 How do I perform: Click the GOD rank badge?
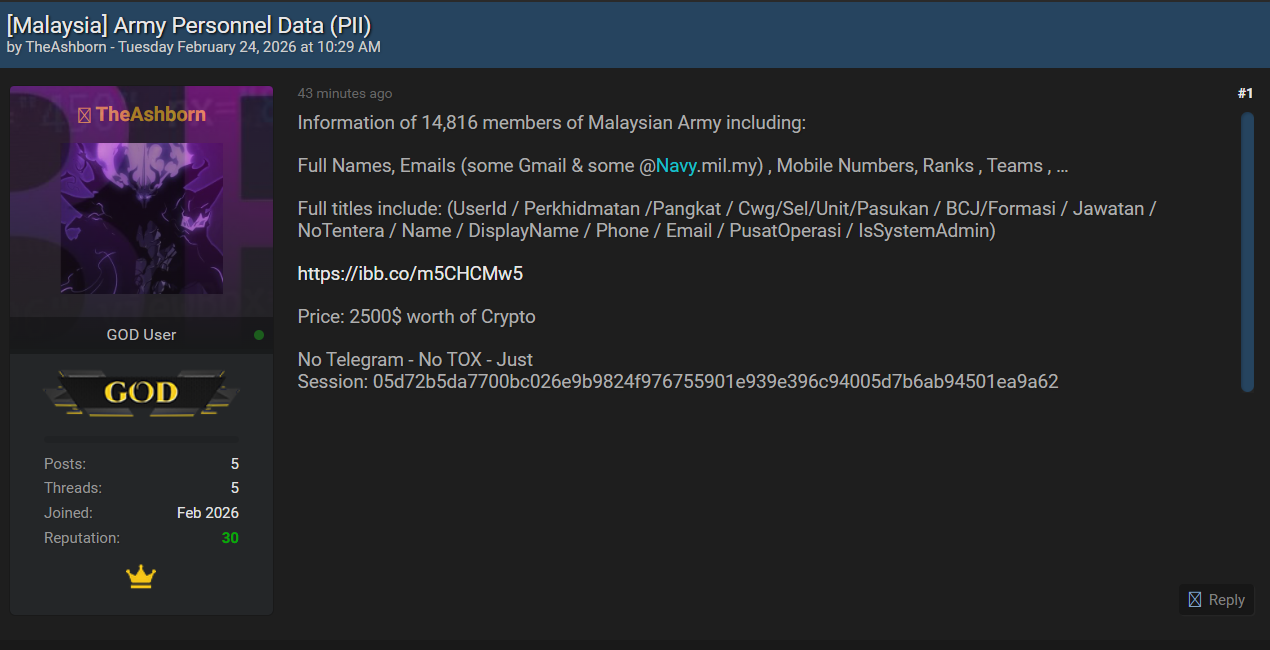141,392
